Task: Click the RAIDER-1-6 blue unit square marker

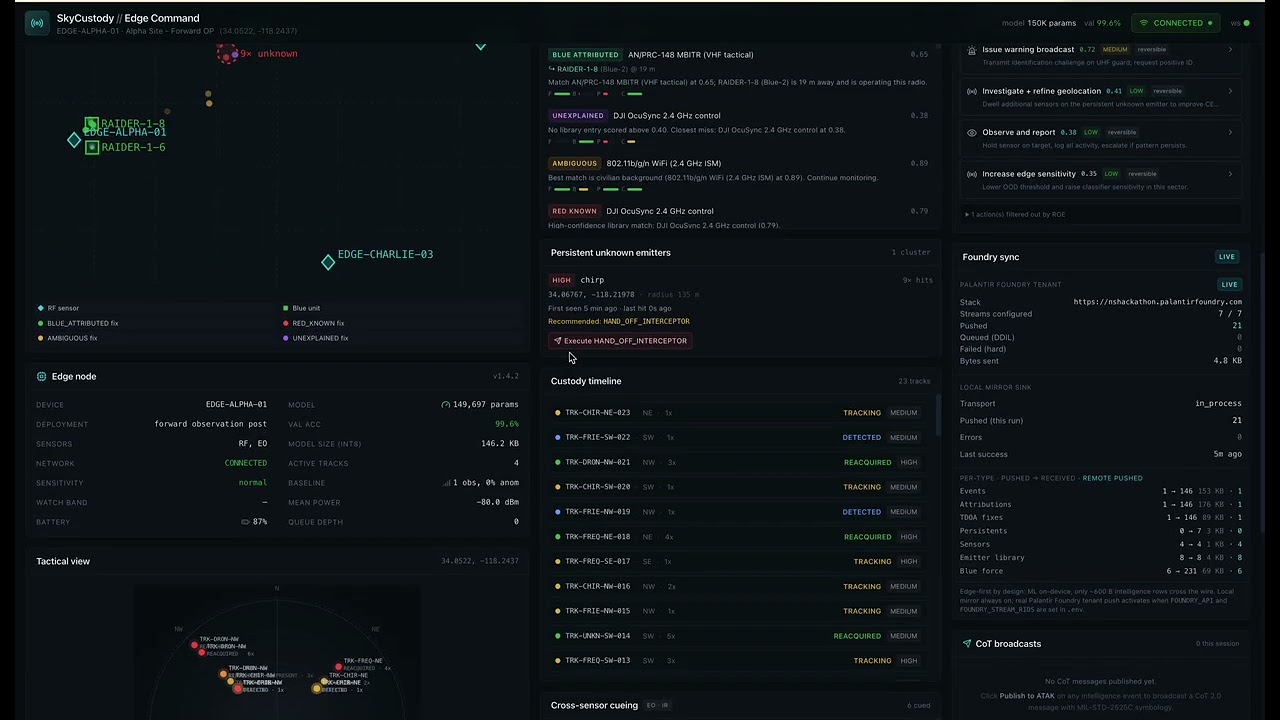Action: (92, 147)
